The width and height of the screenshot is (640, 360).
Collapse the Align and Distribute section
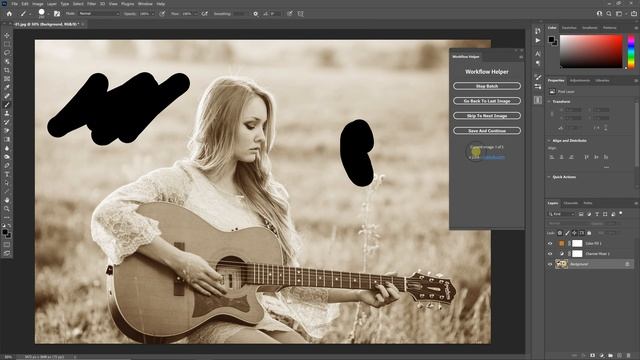coord(549,140)
